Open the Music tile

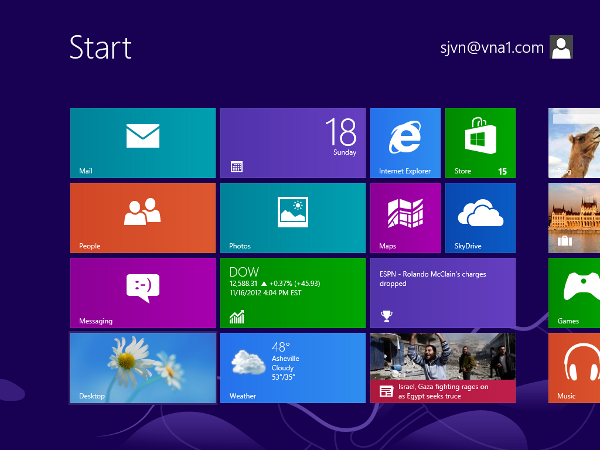(574, 368)
